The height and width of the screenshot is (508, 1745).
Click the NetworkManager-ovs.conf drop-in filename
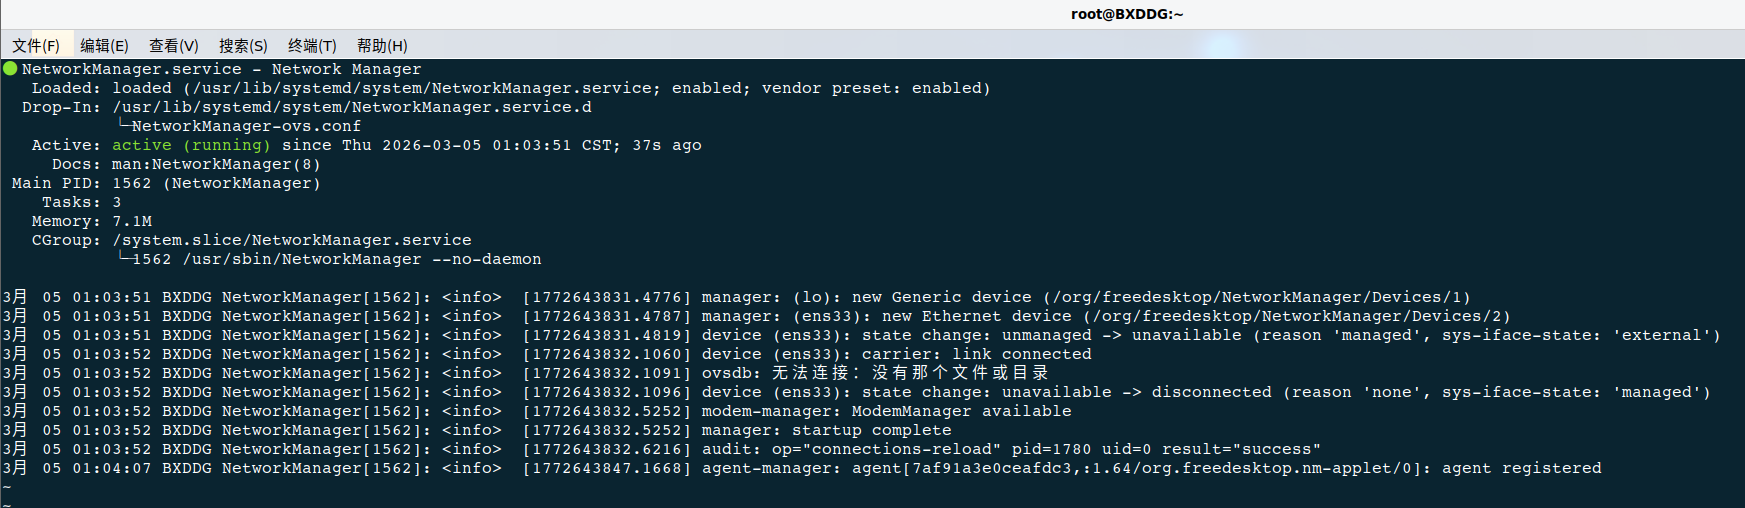coord(246,126)
